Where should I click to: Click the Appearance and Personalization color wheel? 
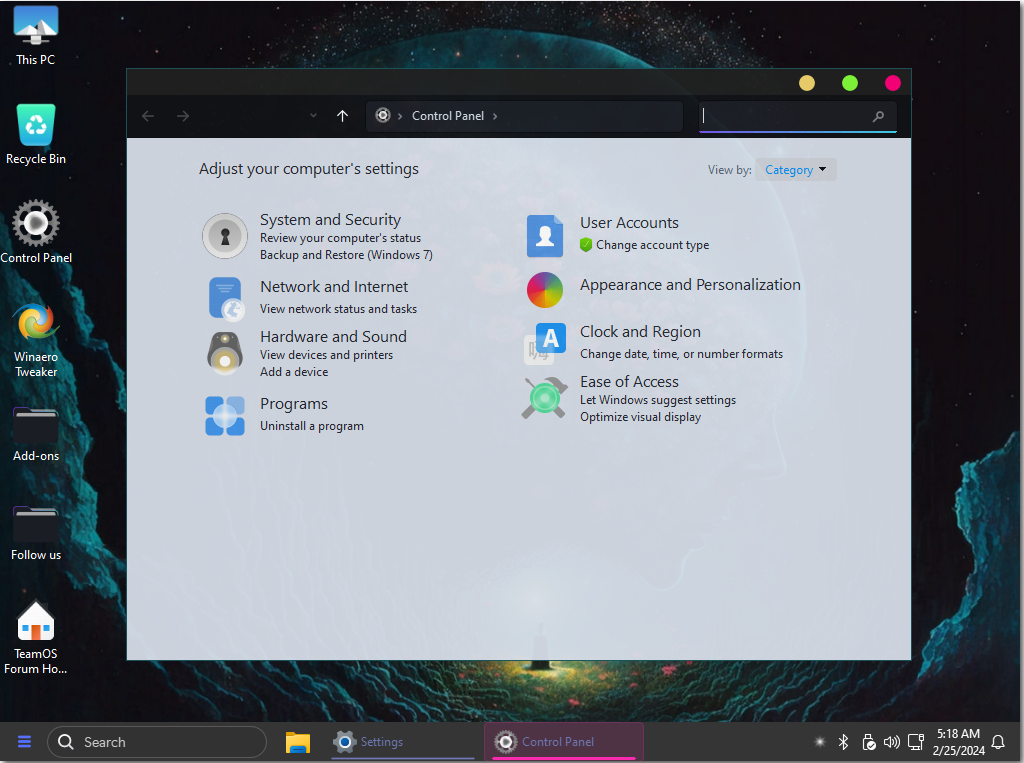coord(545,290)
